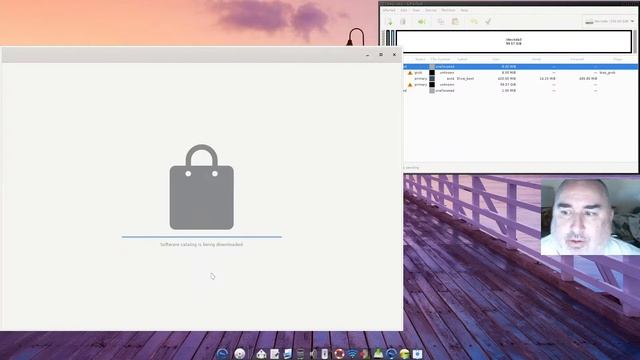Open the View menu in GParted
The image size is (640, 360).
416,10
